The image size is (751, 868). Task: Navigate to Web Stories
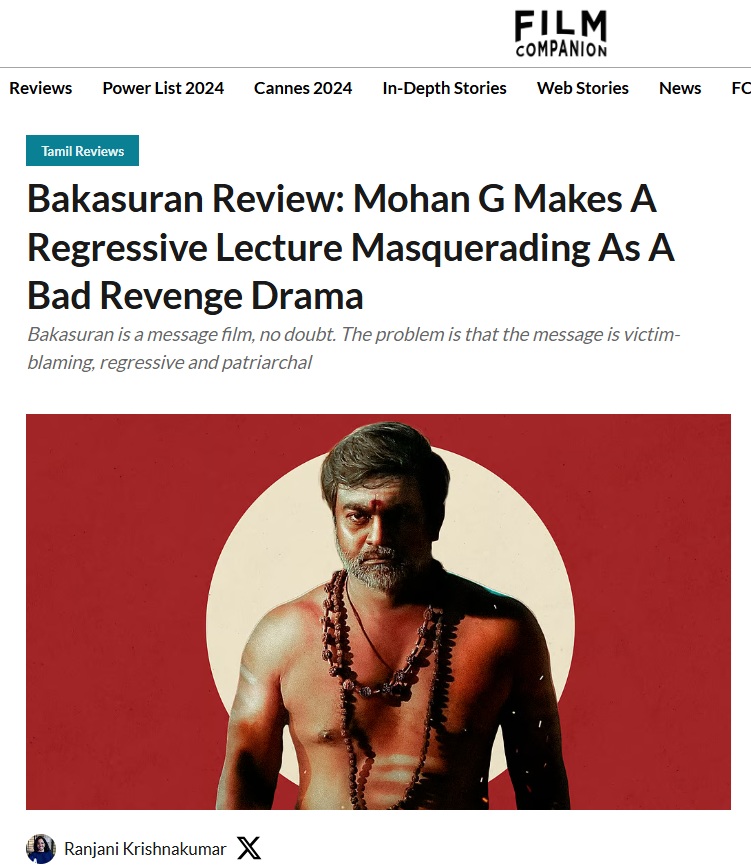pyautogui.click(x=583, y=88)
